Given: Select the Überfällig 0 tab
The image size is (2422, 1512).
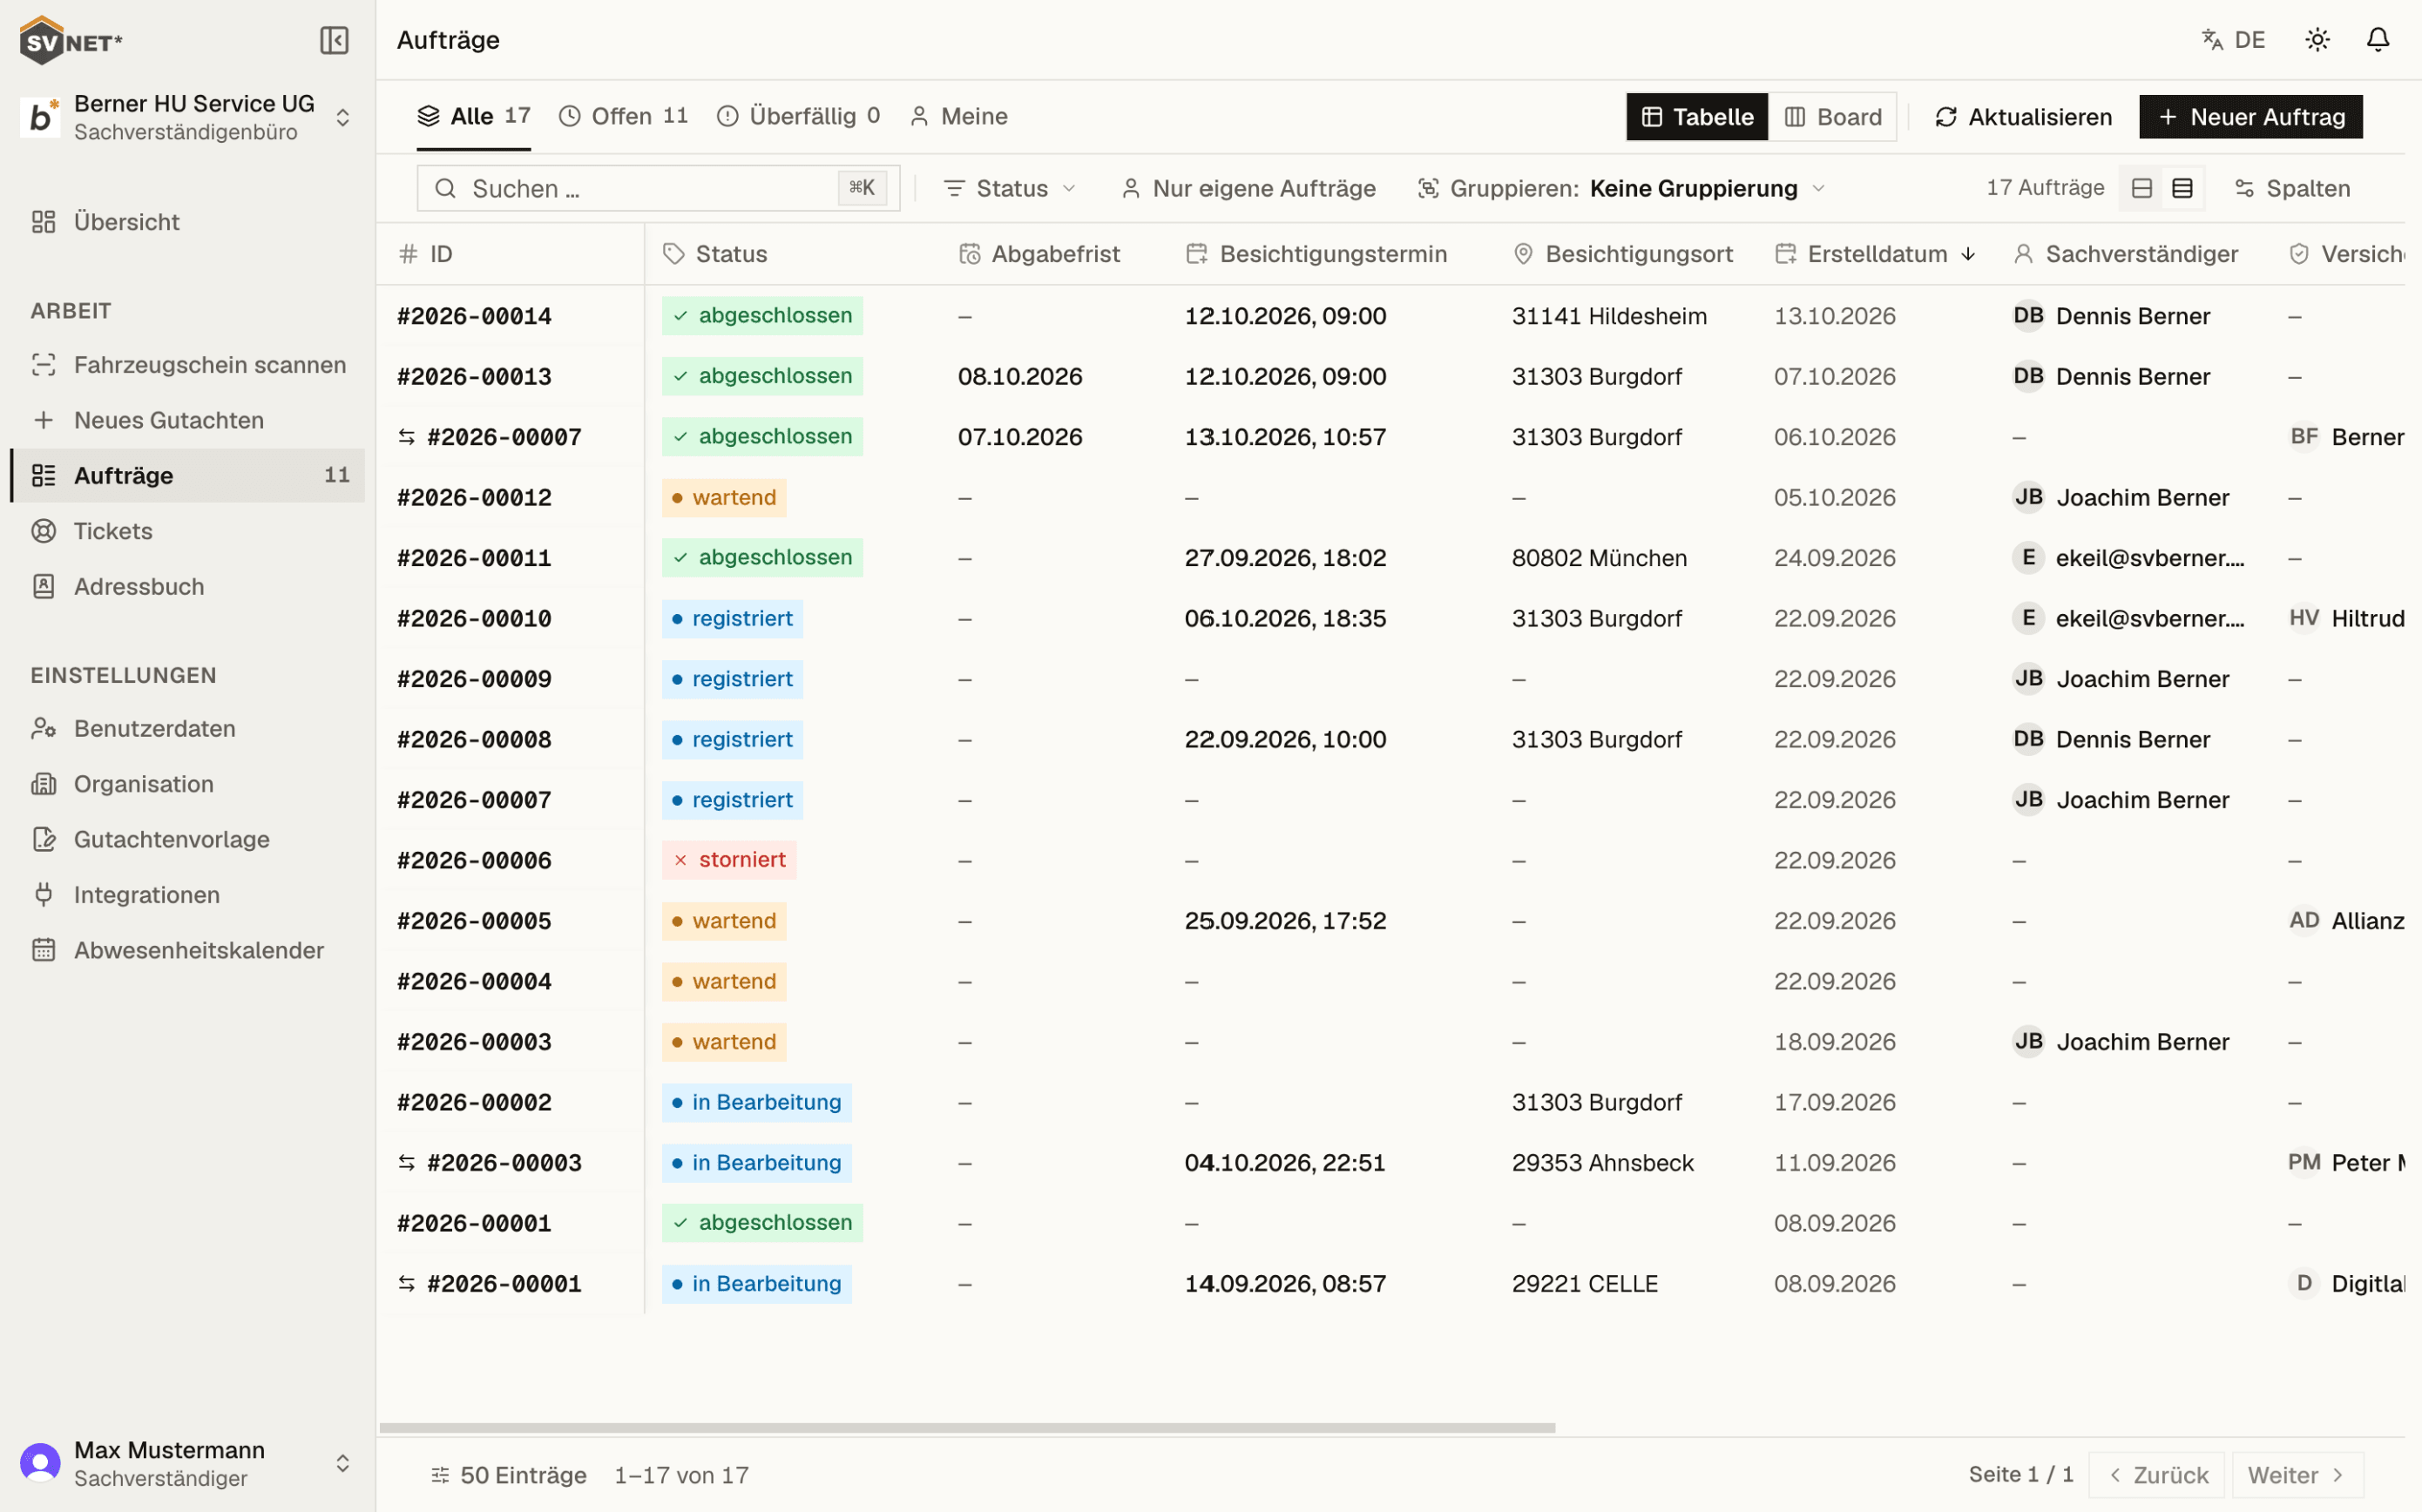Looking at the screenshot, I should coord(799,116).
